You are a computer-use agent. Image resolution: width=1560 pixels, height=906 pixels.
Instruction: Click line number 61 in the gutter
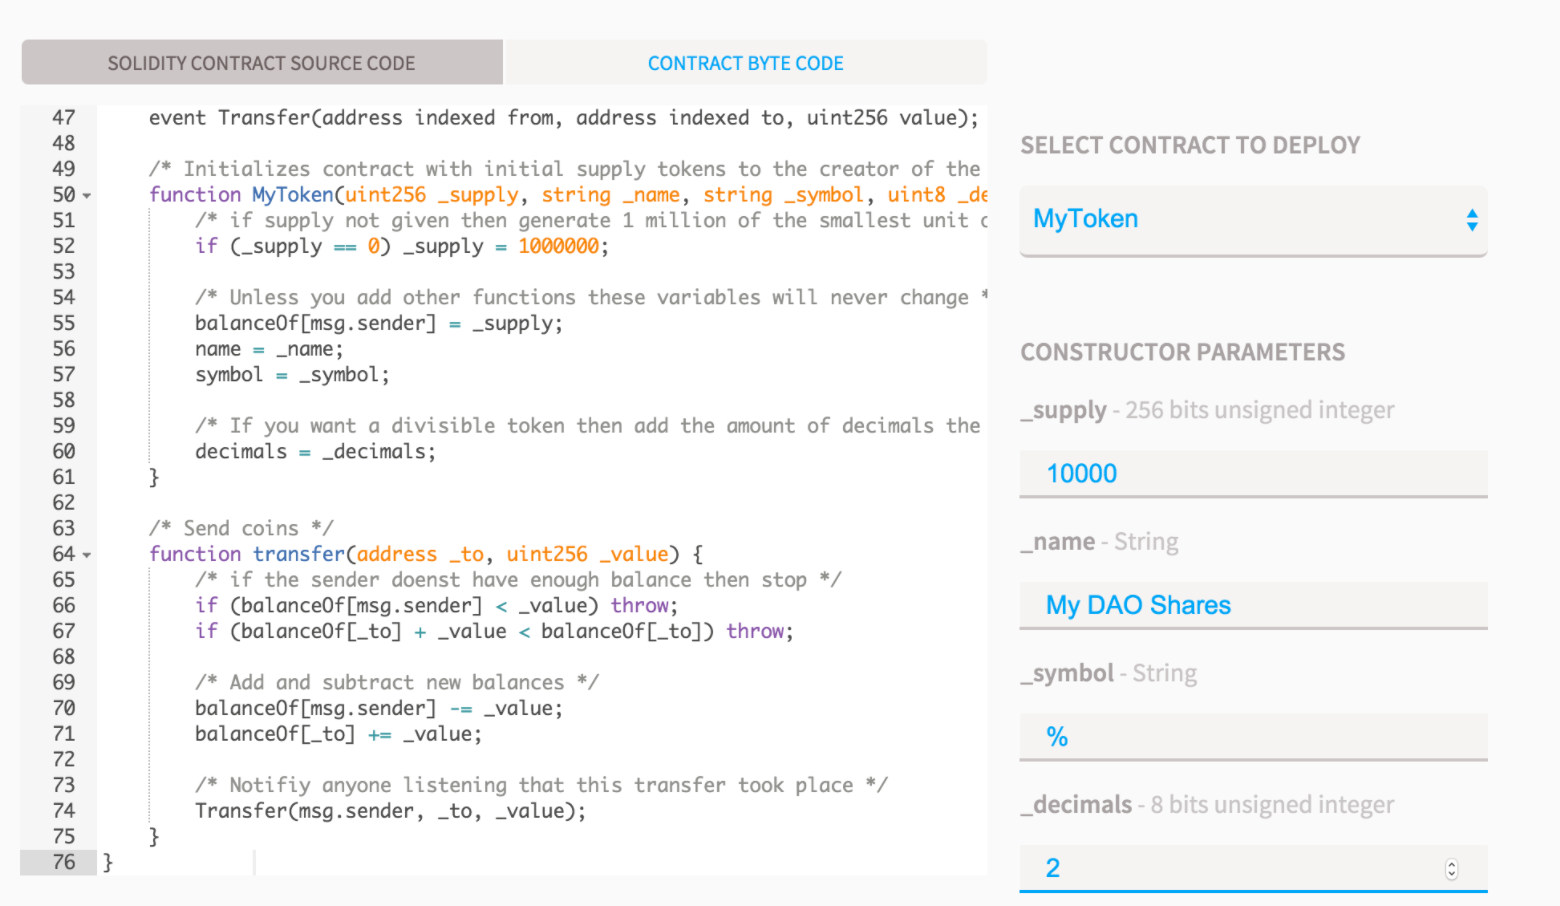tap(64, 477)
